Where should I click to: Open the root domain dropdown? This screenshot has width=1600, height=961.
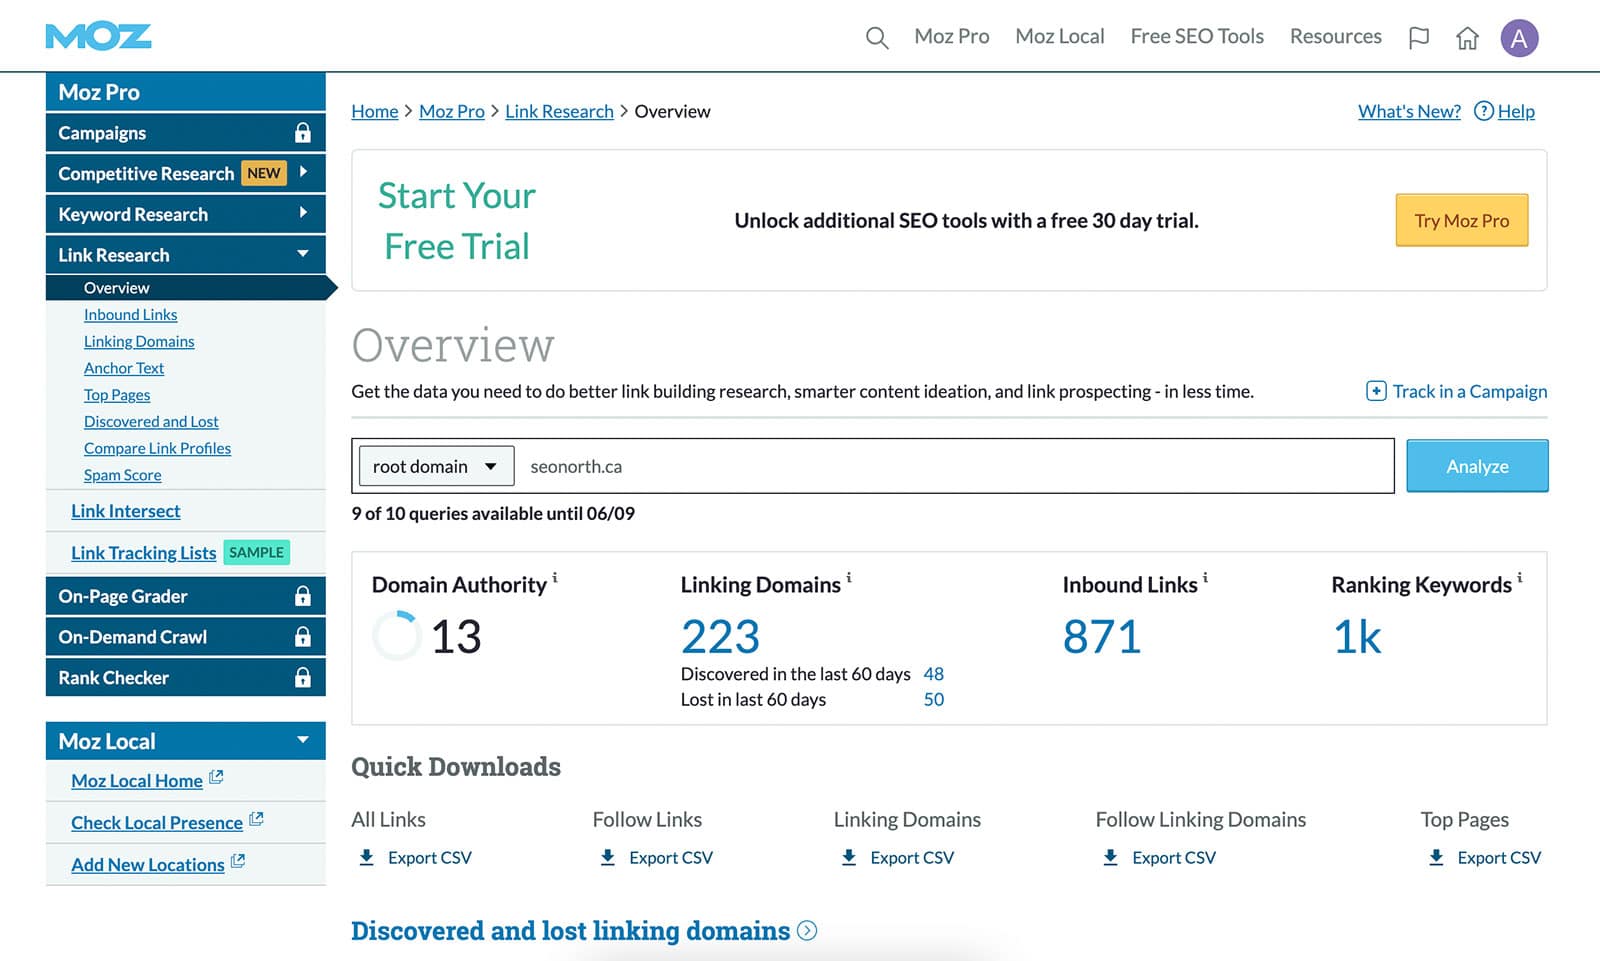(x=436, y=466)
